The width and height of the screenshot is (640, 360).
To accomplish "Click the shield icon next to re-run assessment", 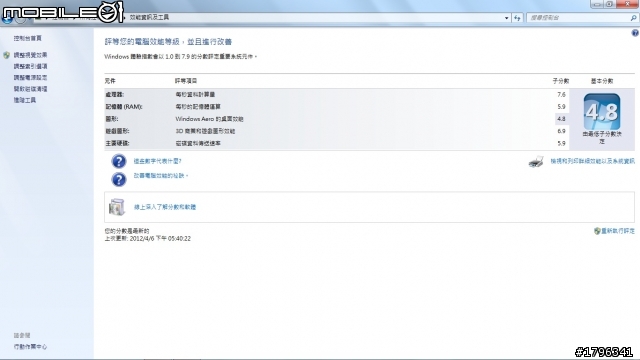I will tap(597, 231).
